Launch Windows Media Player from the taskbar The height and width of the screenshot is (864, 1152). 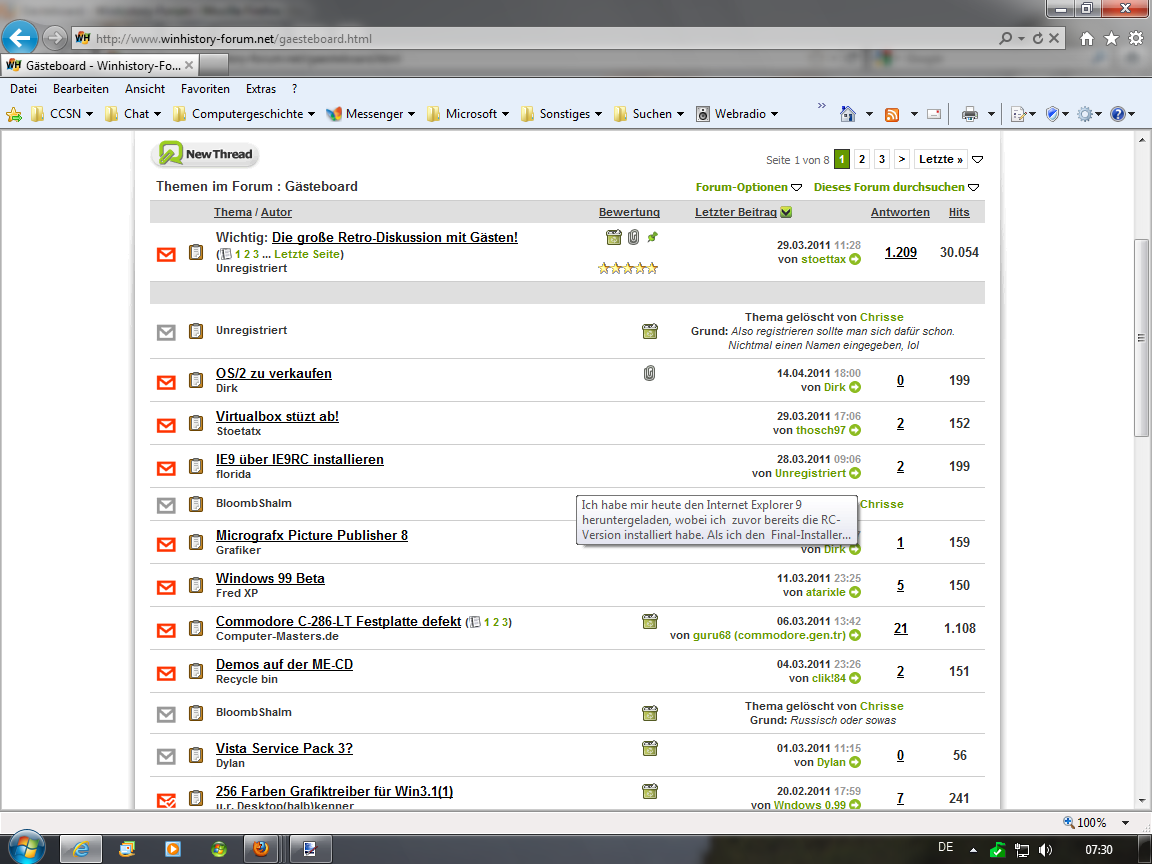pyautogui.click(x=173, y=849)
